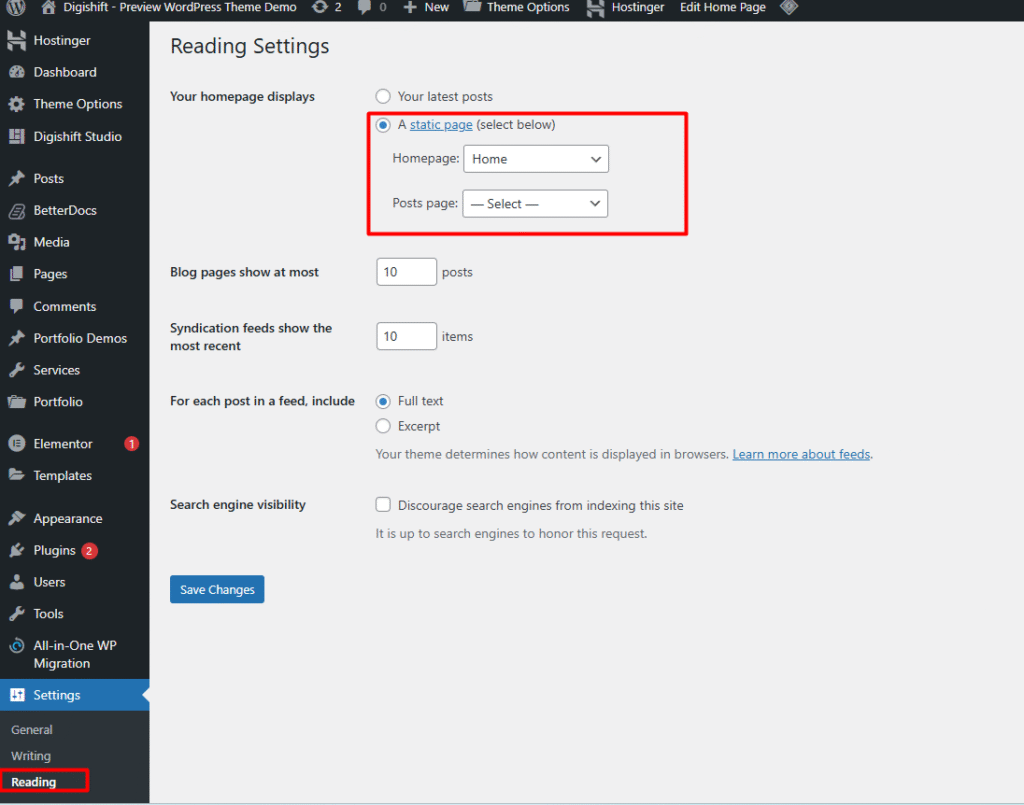Screen dimensions: 1024x805
Task: Click the Save Changes button
Action: point(217,590)
